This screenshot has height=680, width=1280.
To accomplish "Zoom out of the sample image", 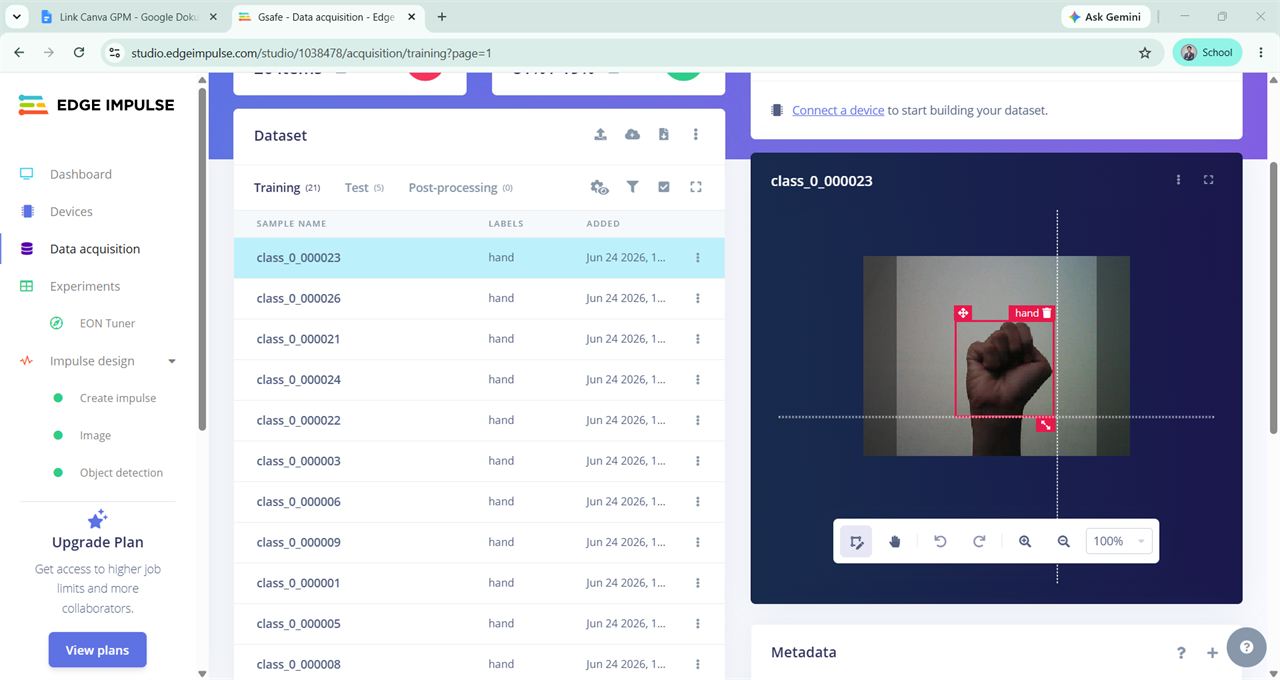I will (x=1064, y=541).
